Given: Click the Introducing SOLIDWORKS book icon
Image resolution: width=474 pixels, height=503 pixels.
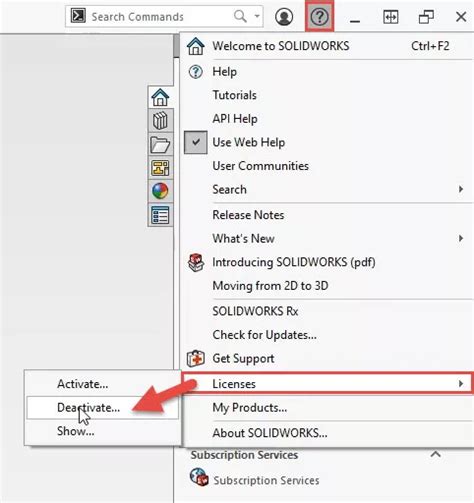Looking at the screenshot, I should [x=196, y=263].
